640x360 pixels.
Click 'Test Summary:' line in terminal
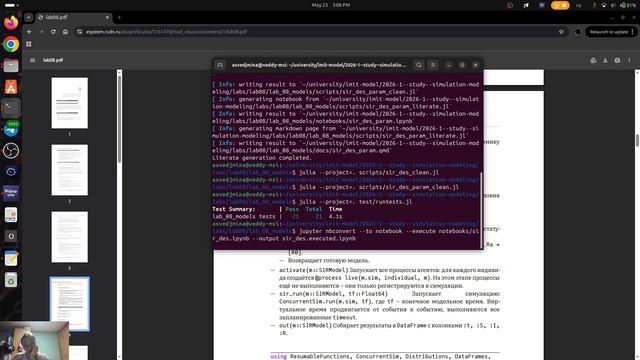click(x=234, y=209)
